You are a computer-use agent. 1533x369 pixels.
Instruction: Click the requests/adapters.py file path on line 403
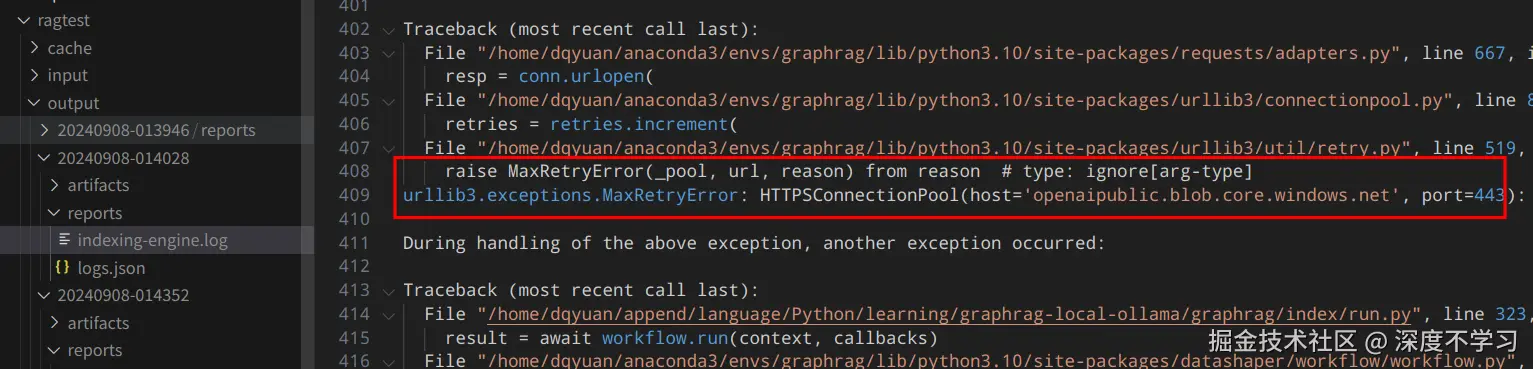click(940, 54)
